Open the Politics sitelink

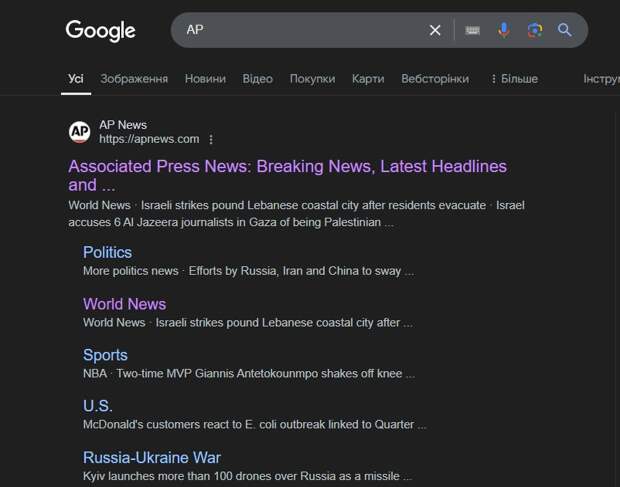coord(107,252)
